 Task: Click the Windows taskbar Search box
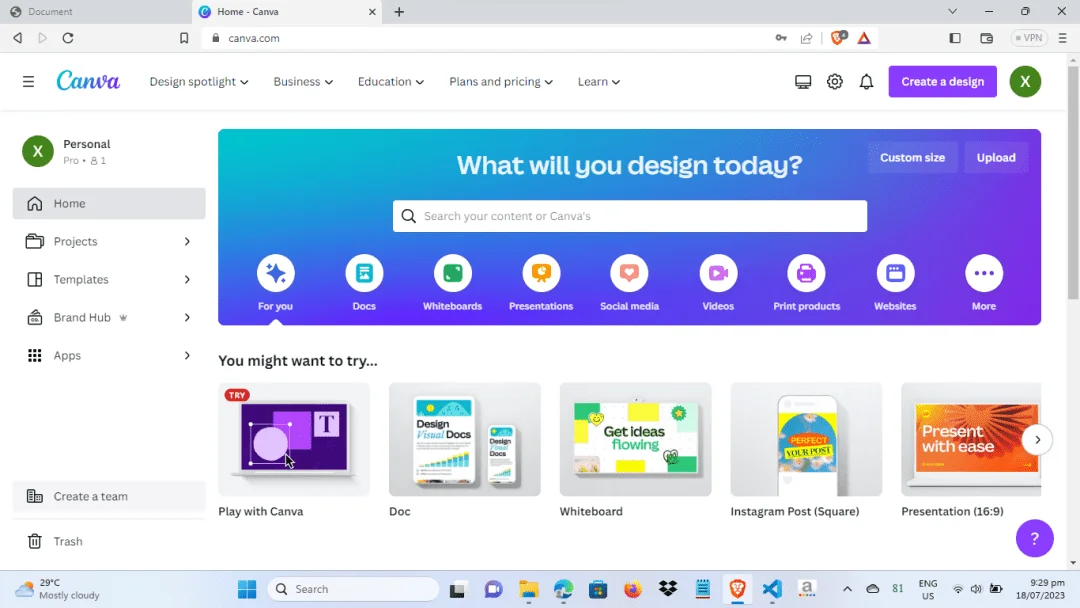click(x=353, y=589)
